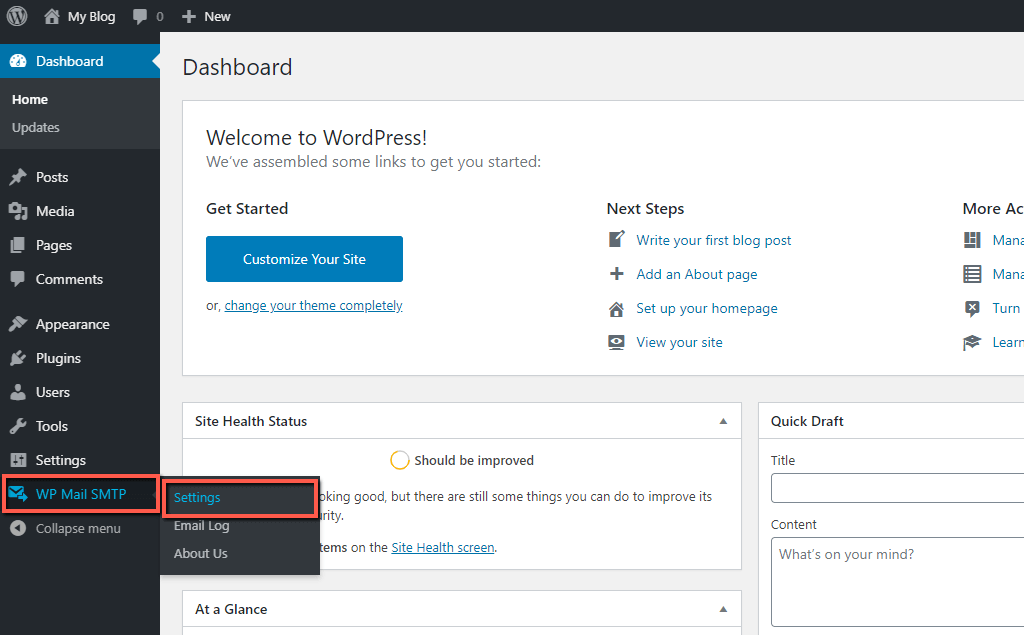Click the WordPress logo icon
This screenshot has height=635, width=1024.
click(x=17, y=16)
